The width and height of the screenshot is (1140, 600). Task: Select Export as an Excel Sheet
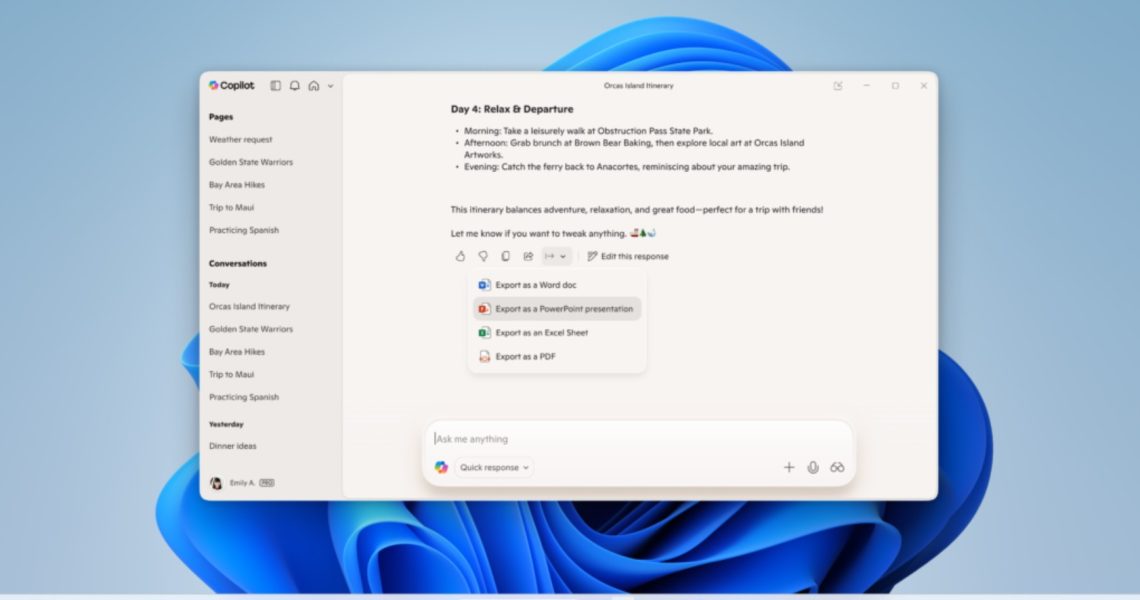coord(541,333)
